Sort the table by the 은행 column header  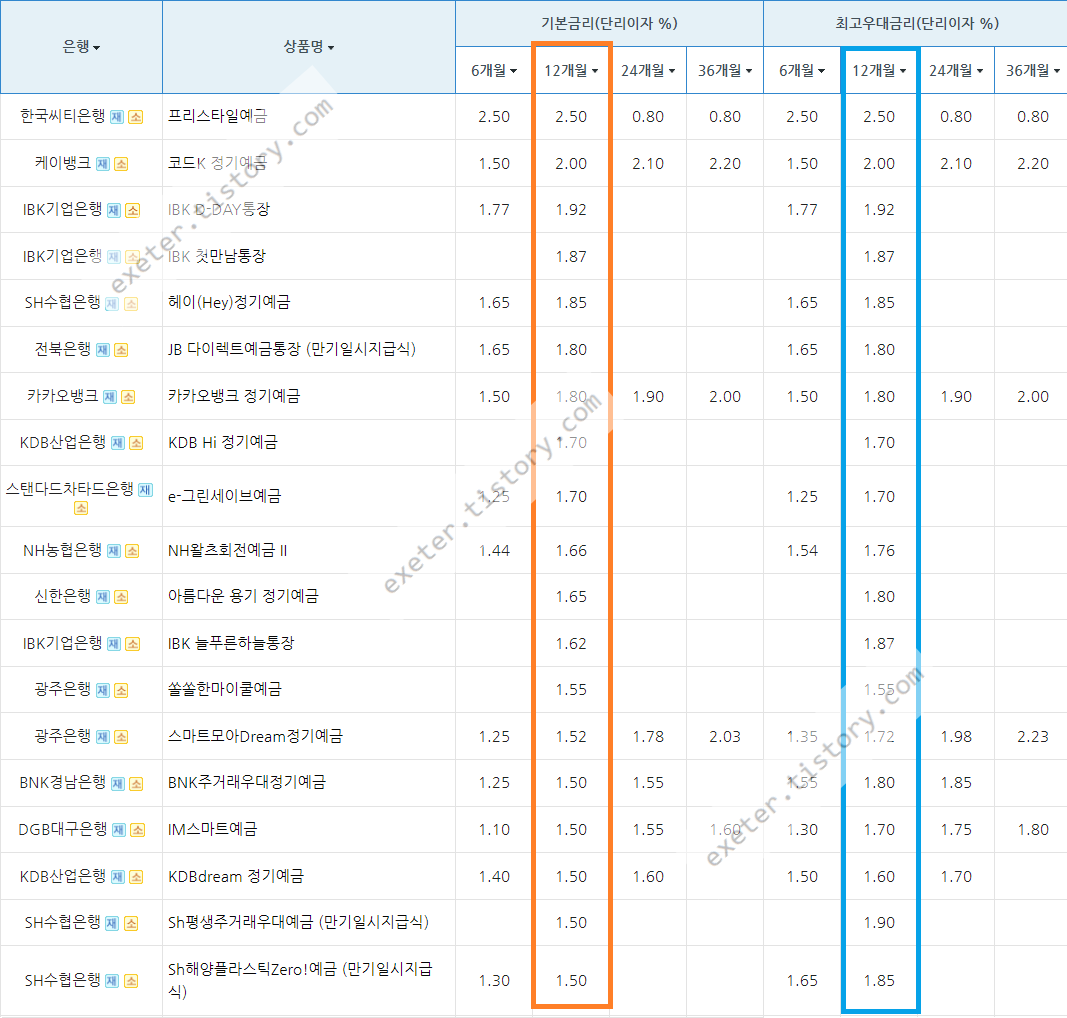(x=82, y=47)
